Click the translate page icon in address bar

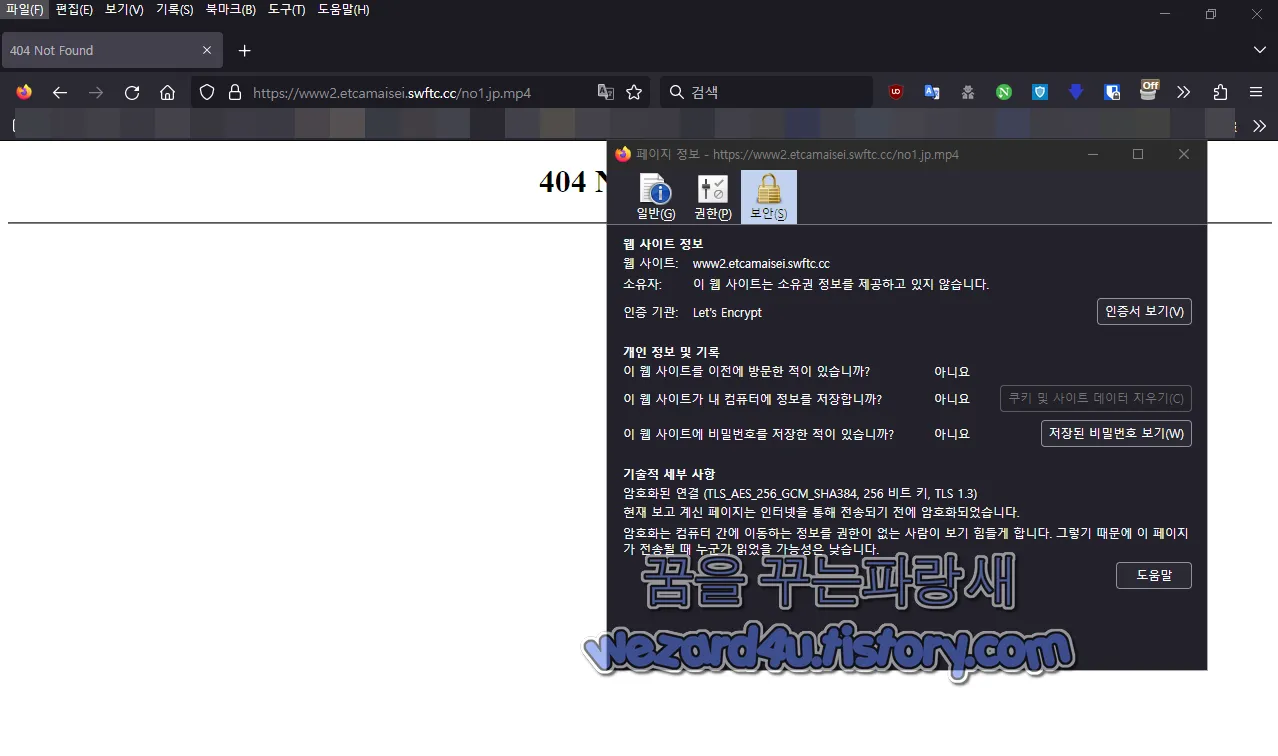(x=605, y=92)
